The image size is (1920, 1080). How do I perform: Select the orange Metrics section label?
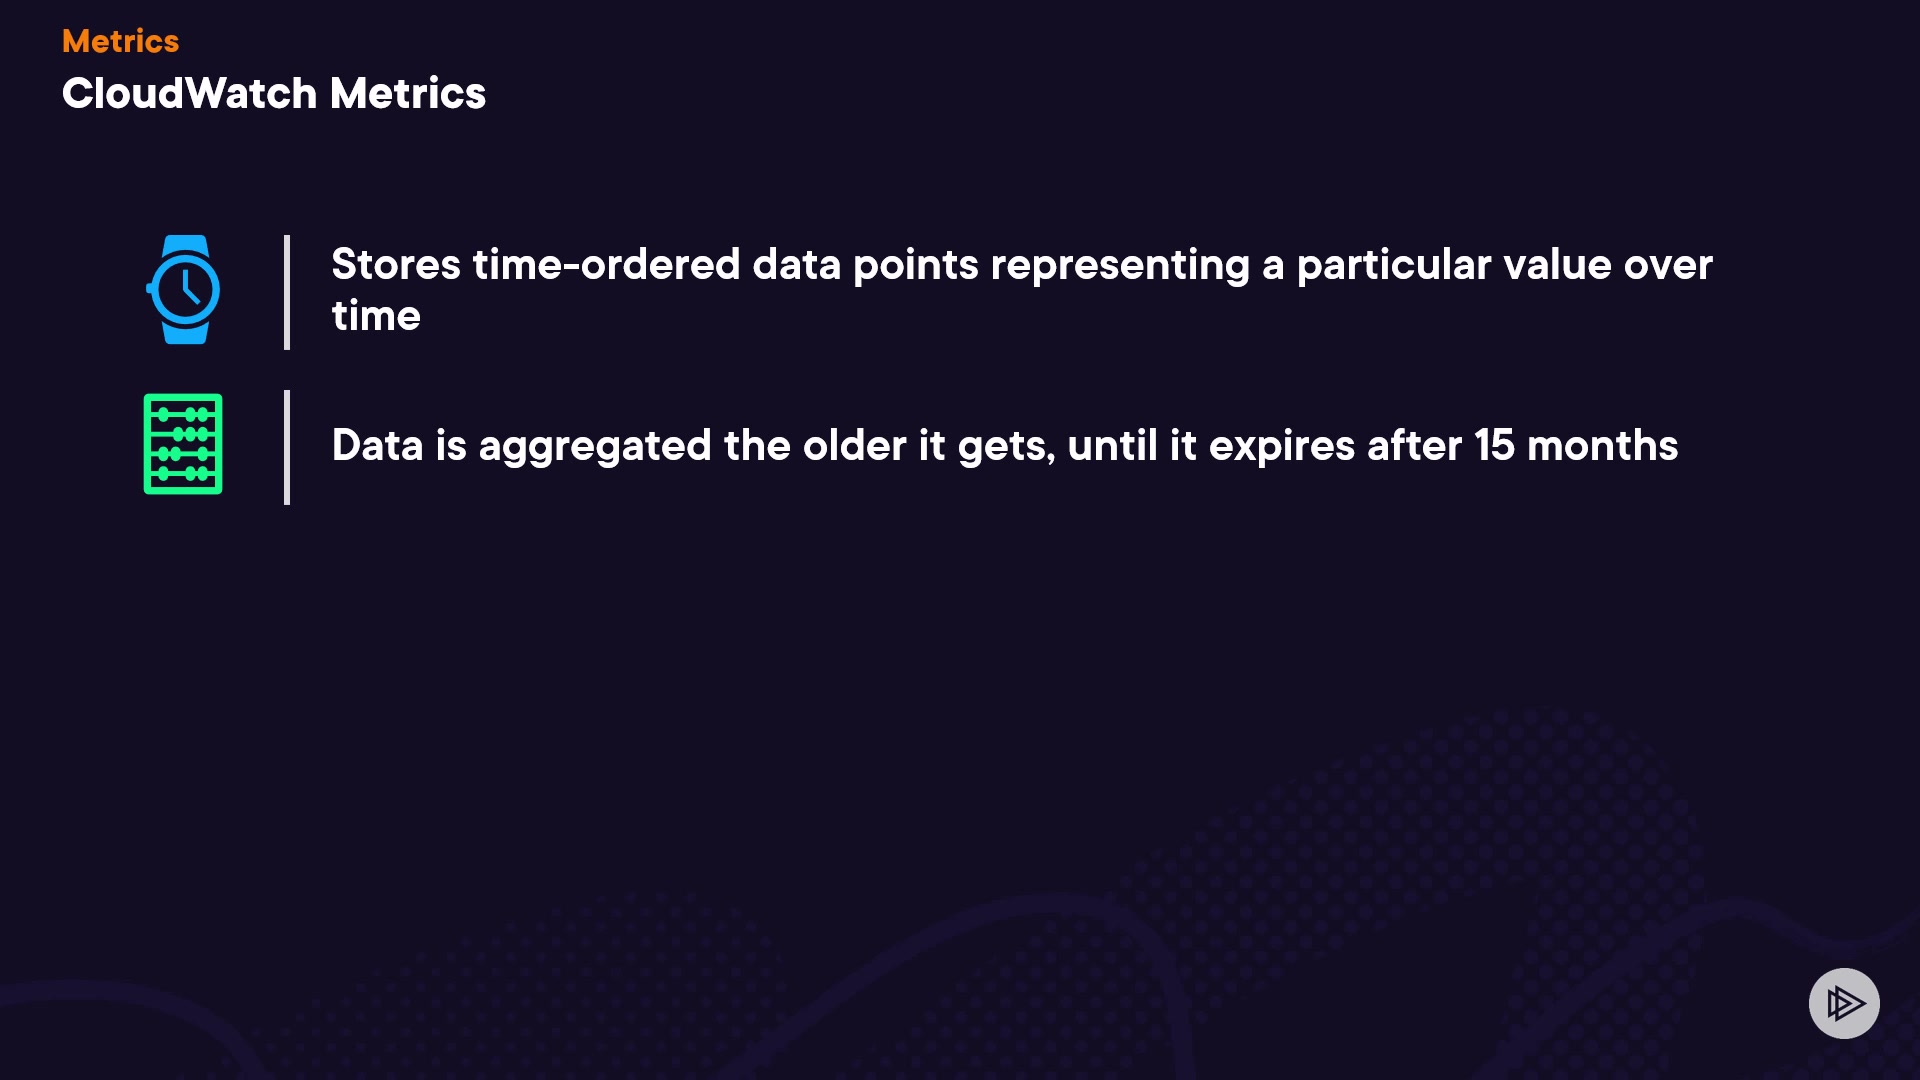pos(120,41)
